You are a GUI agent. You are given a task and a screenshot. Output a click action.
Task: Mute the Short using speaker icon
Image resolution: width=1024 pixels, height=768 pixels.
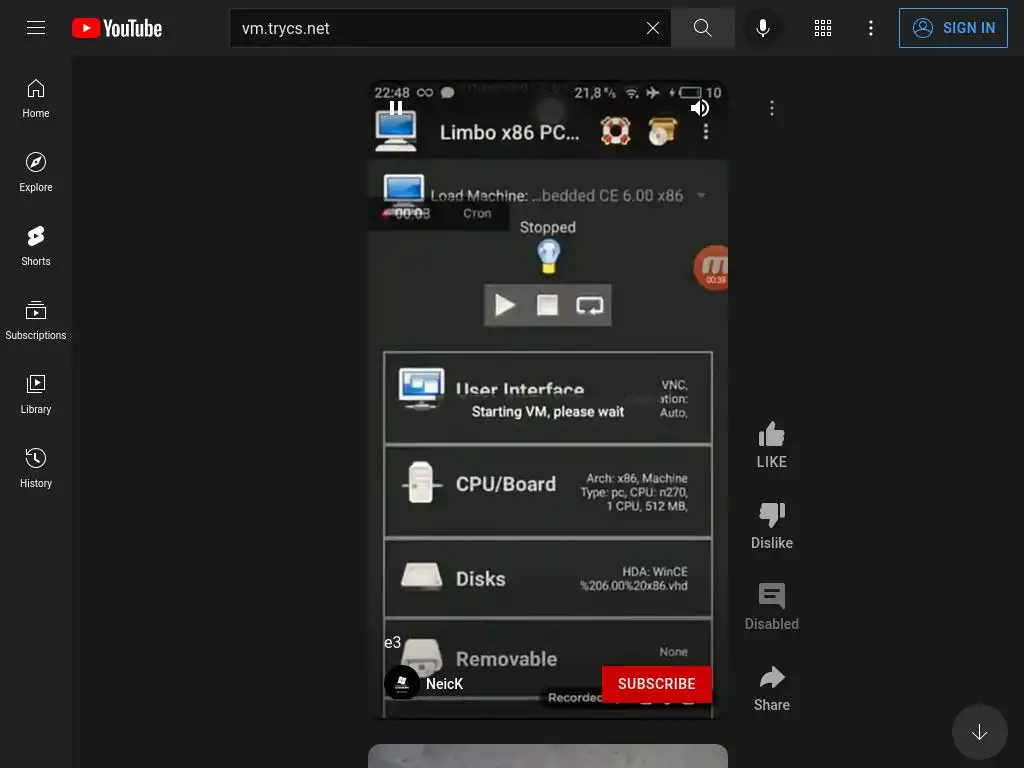click(x=699, y=108)
